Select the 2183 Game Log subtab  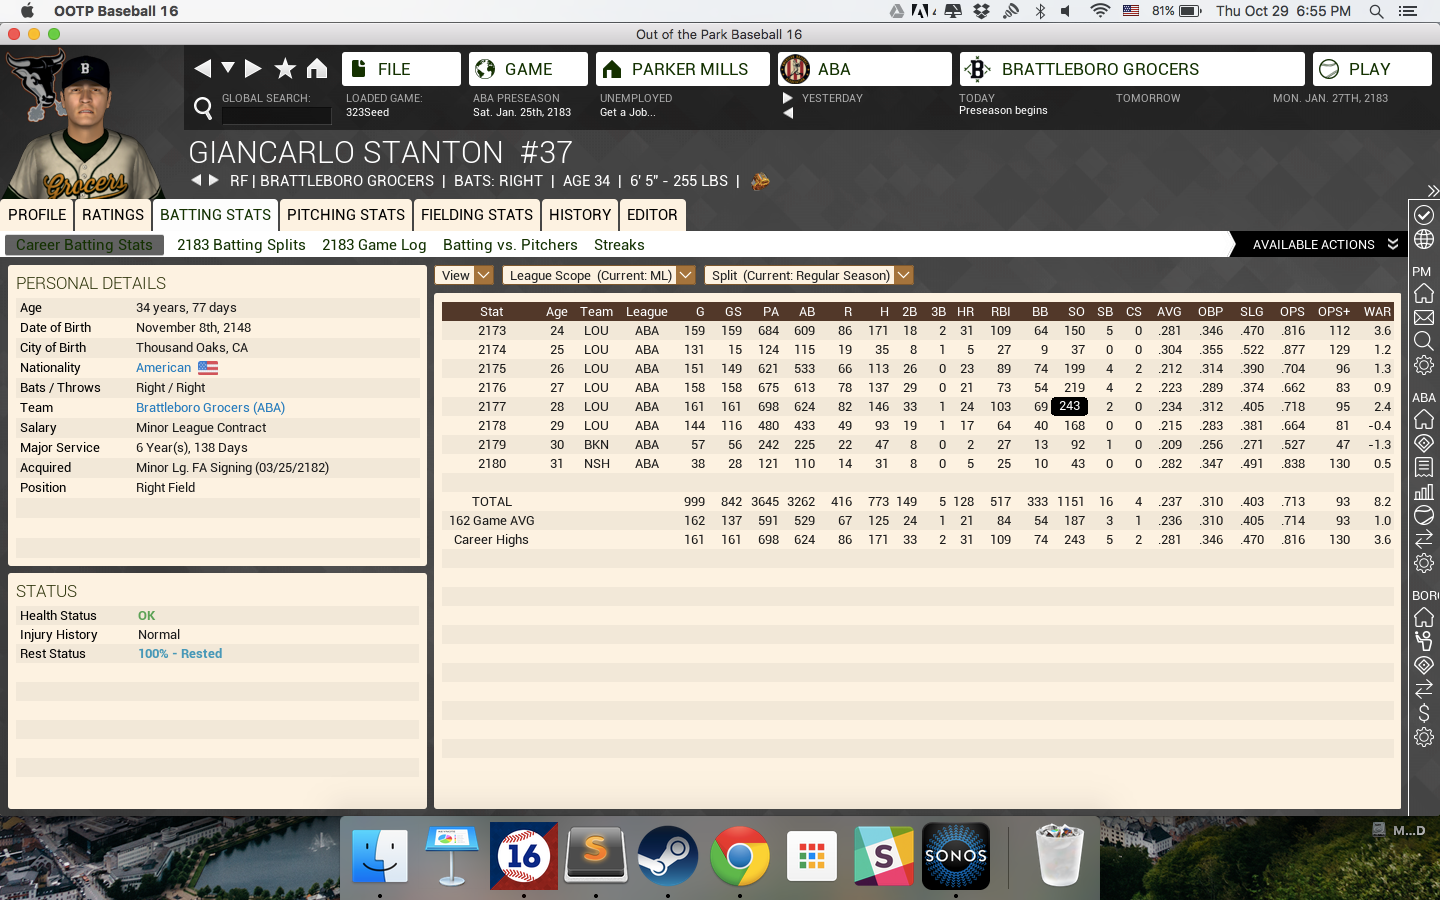(x=374, y=245)
